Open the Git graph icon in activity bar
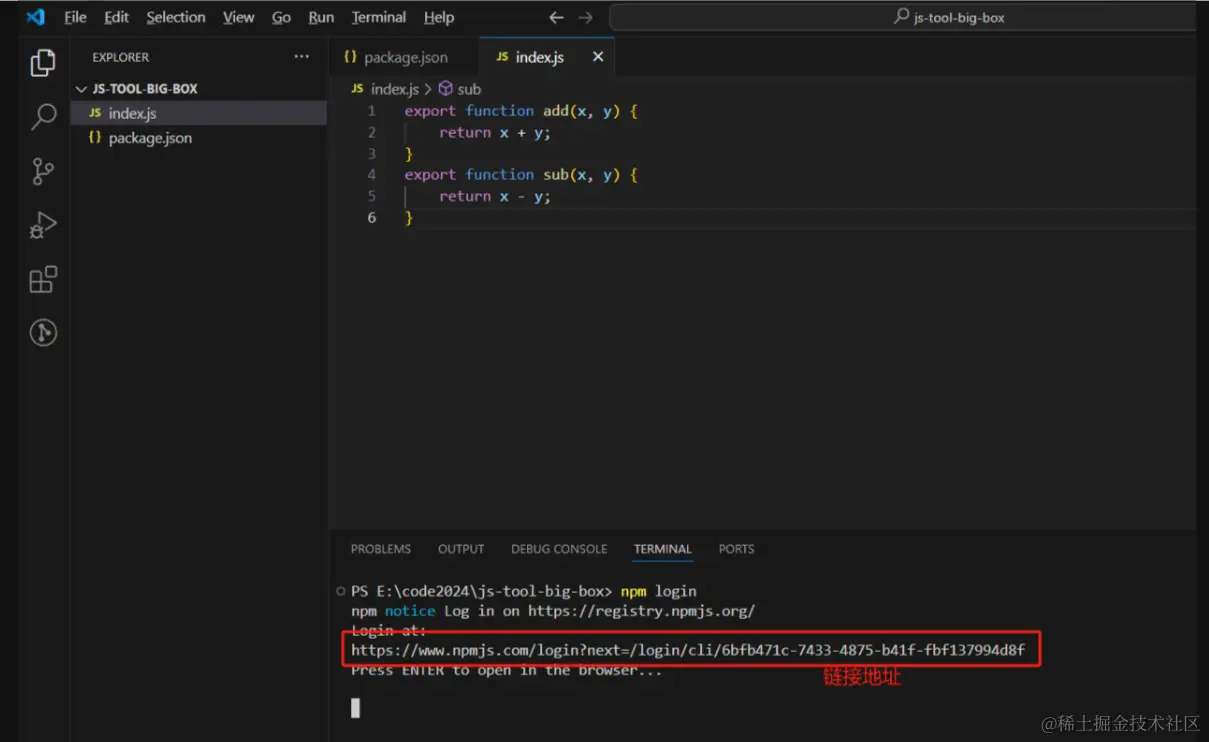 tap(43, 332)
